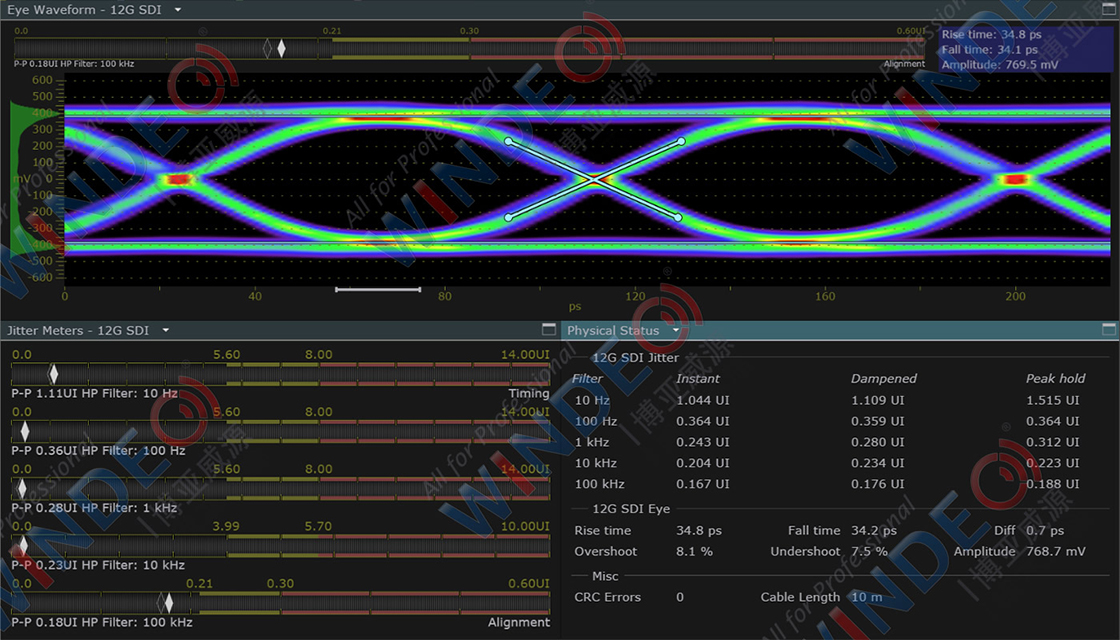Click the Physical Status panel title

tap(613, 330)
